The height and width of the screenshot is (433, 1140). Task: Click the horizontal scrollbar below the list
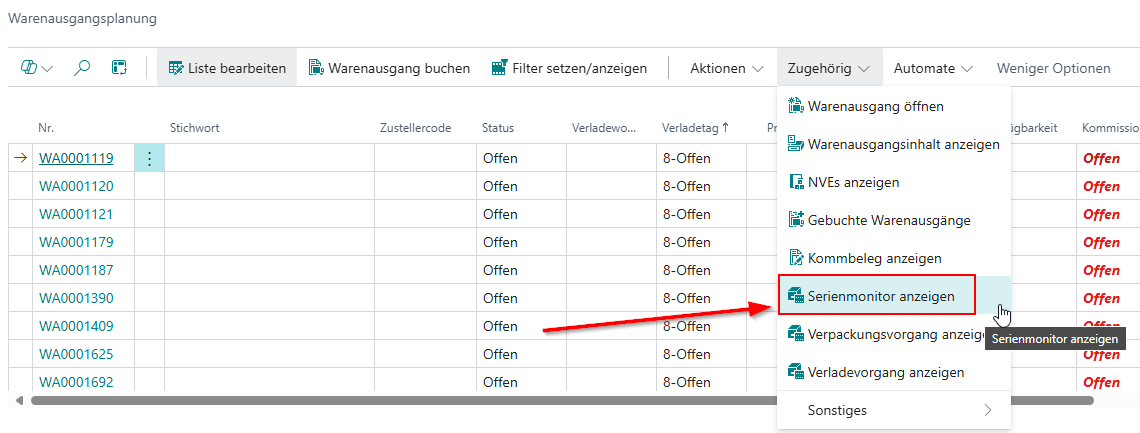pos(560,400)
